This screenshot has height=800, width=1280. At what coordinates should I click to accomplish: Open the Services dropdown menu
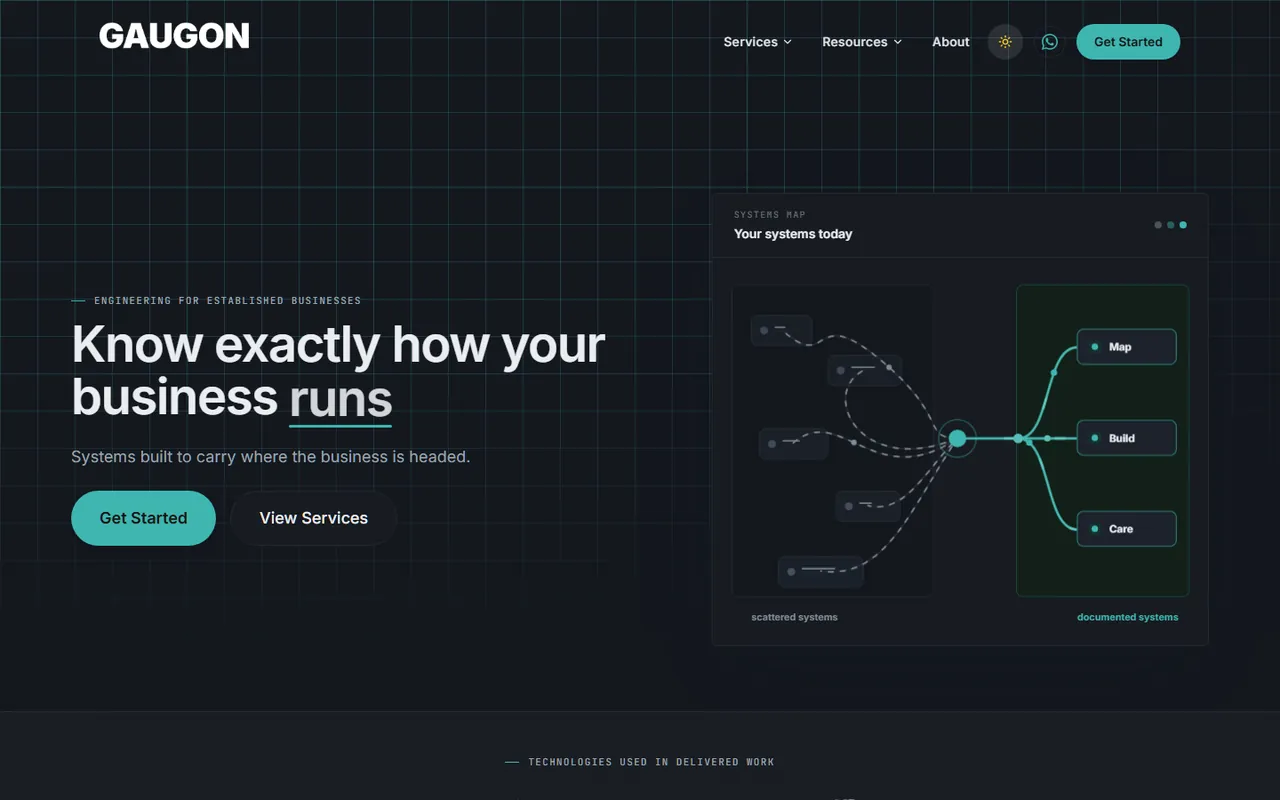pos(757,42)
